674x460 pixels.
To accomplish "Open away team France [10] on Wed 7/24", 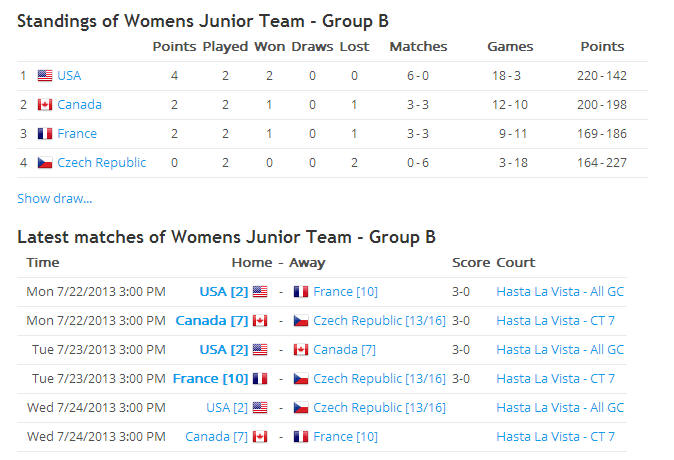I will (346, 437).
